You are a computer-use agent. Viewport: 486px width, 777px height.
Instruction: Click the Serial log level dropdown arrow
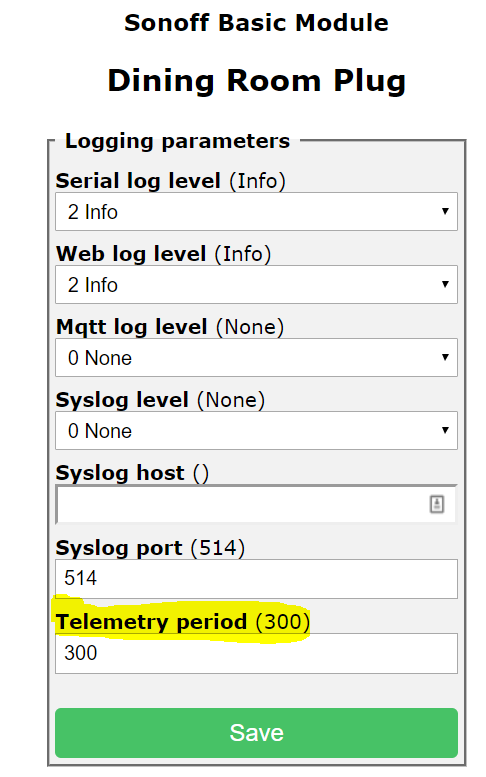[x=445, y=212]
